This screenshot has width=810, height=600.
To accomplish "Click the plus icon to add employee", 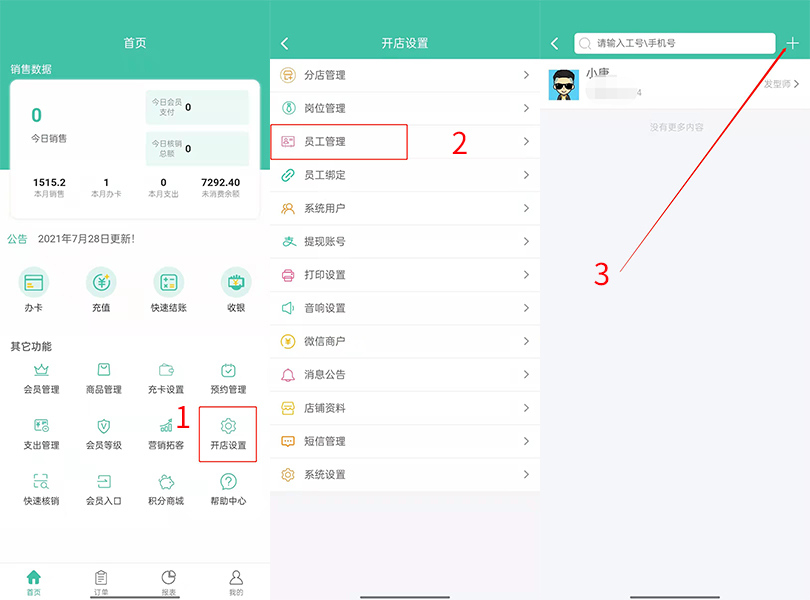I will tap(792, 43).
